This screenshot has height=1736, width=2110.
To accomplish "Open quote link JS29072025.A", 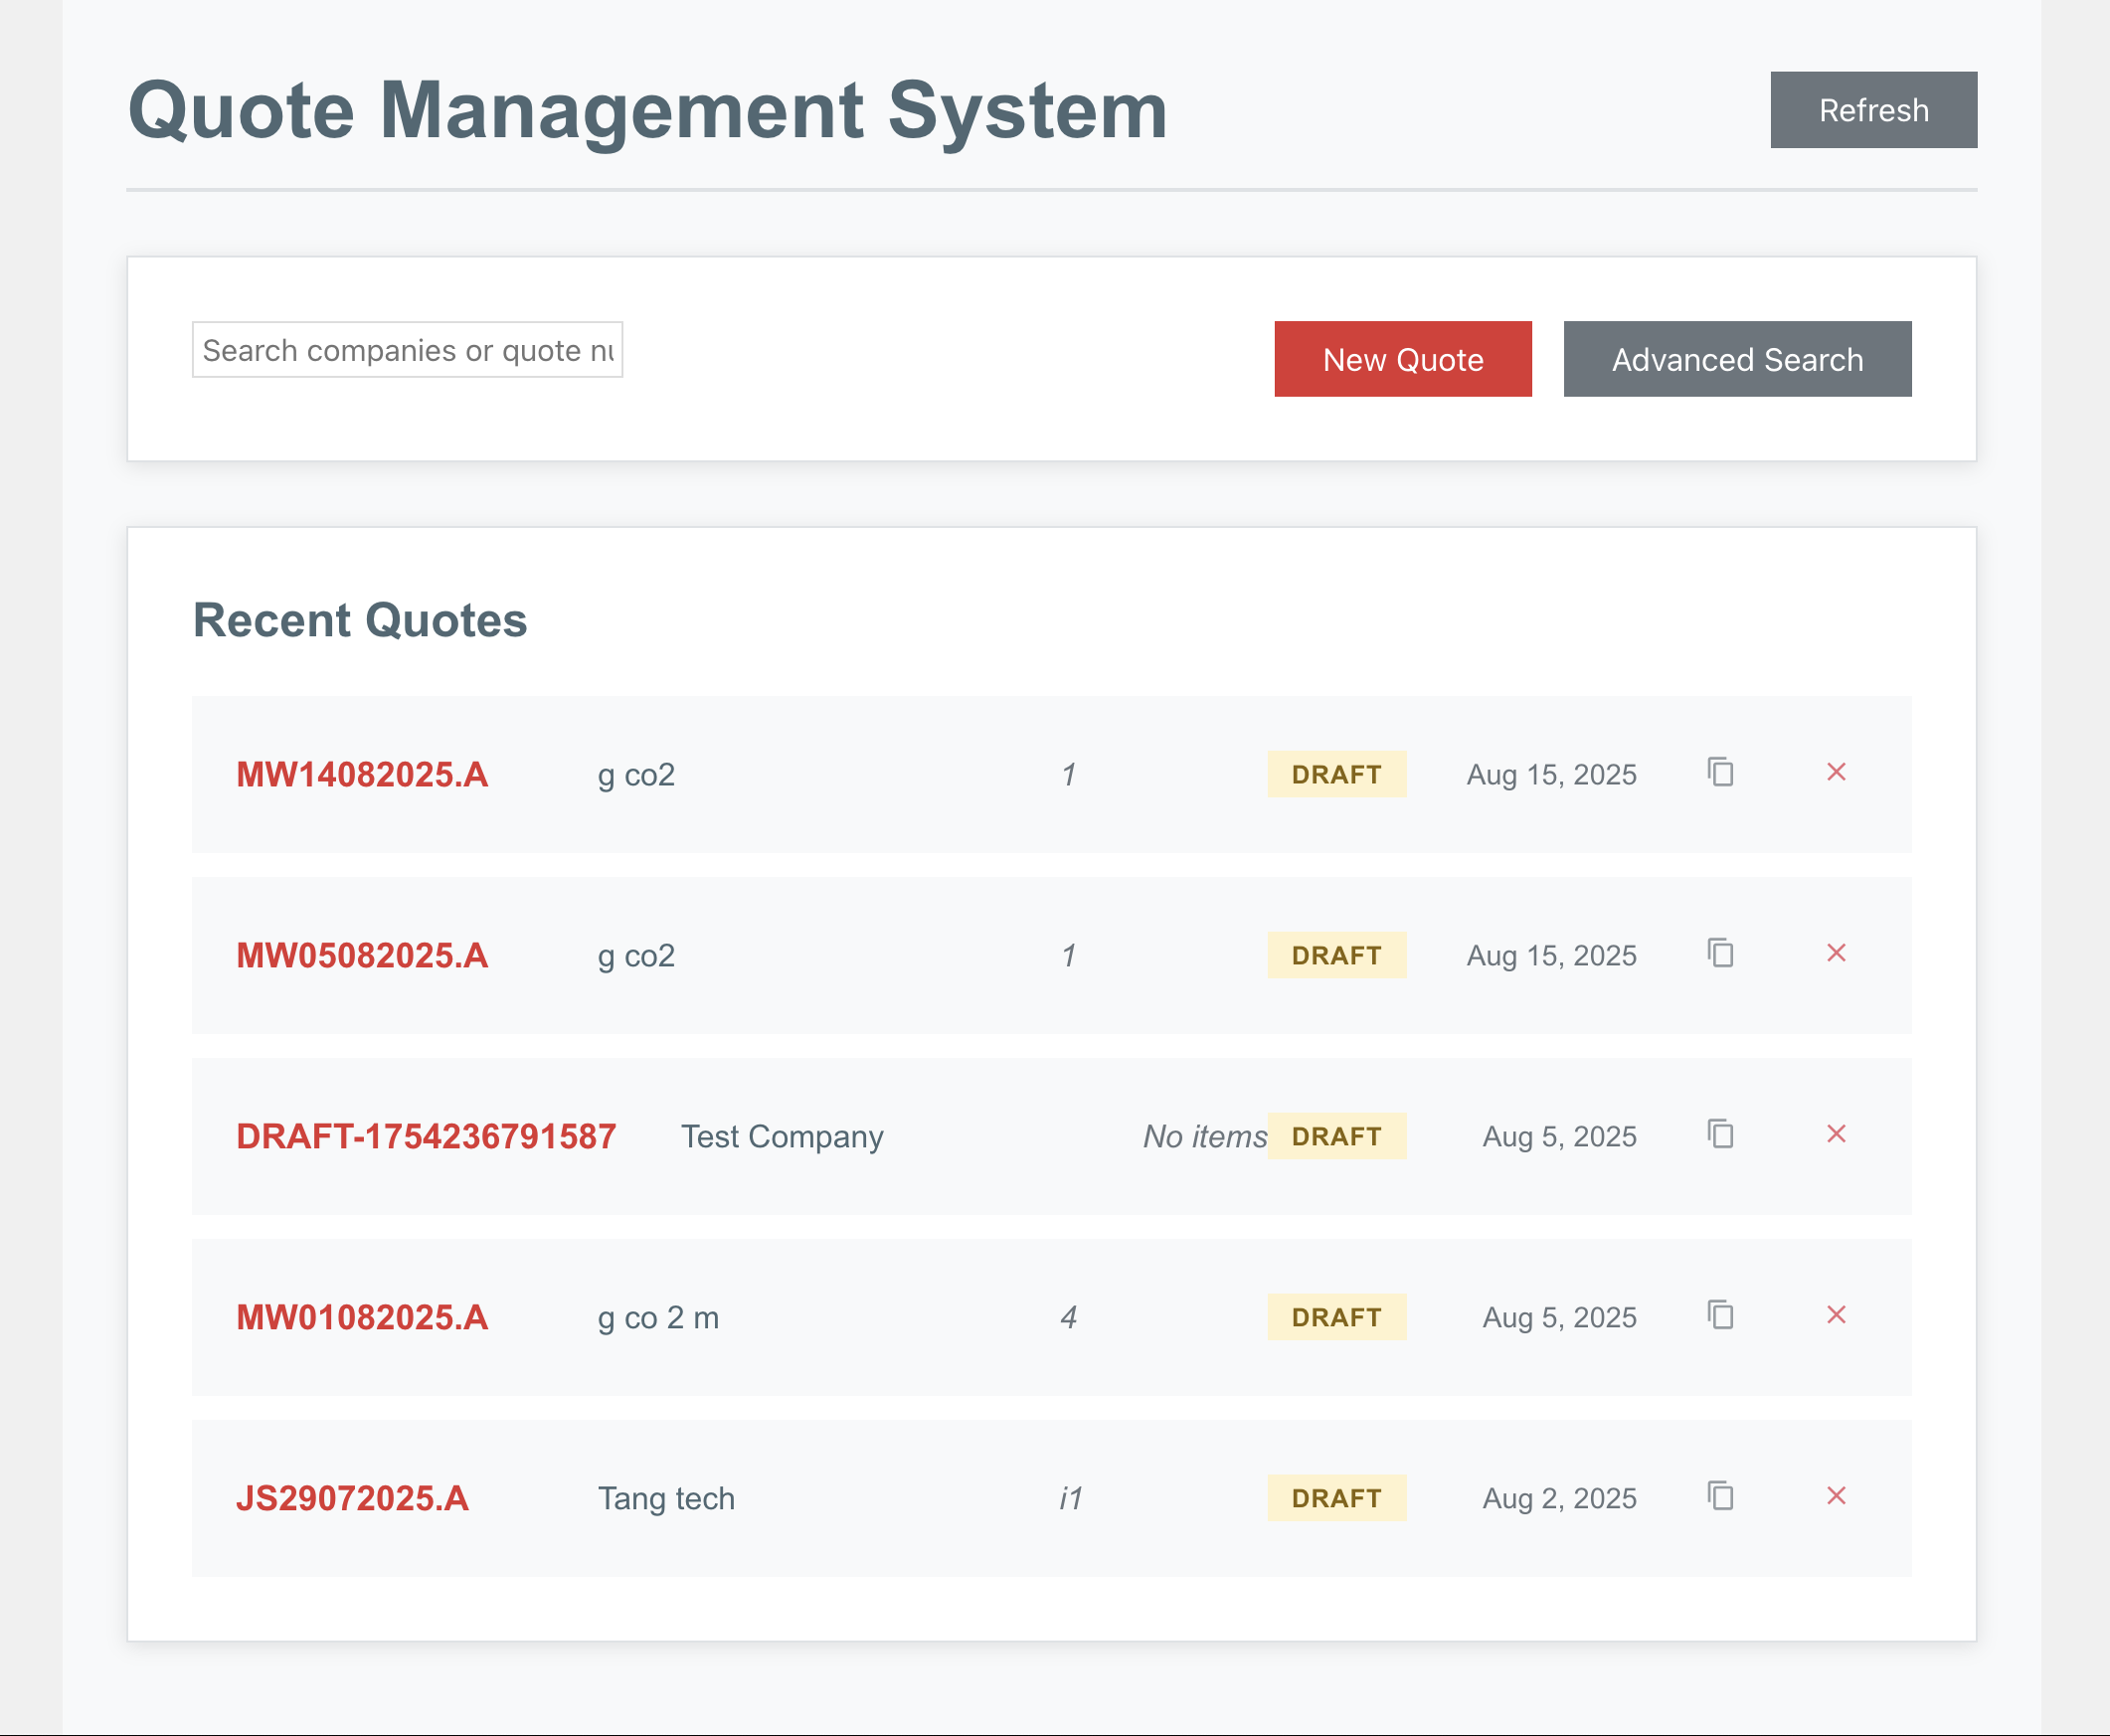I will [352, 1499].
